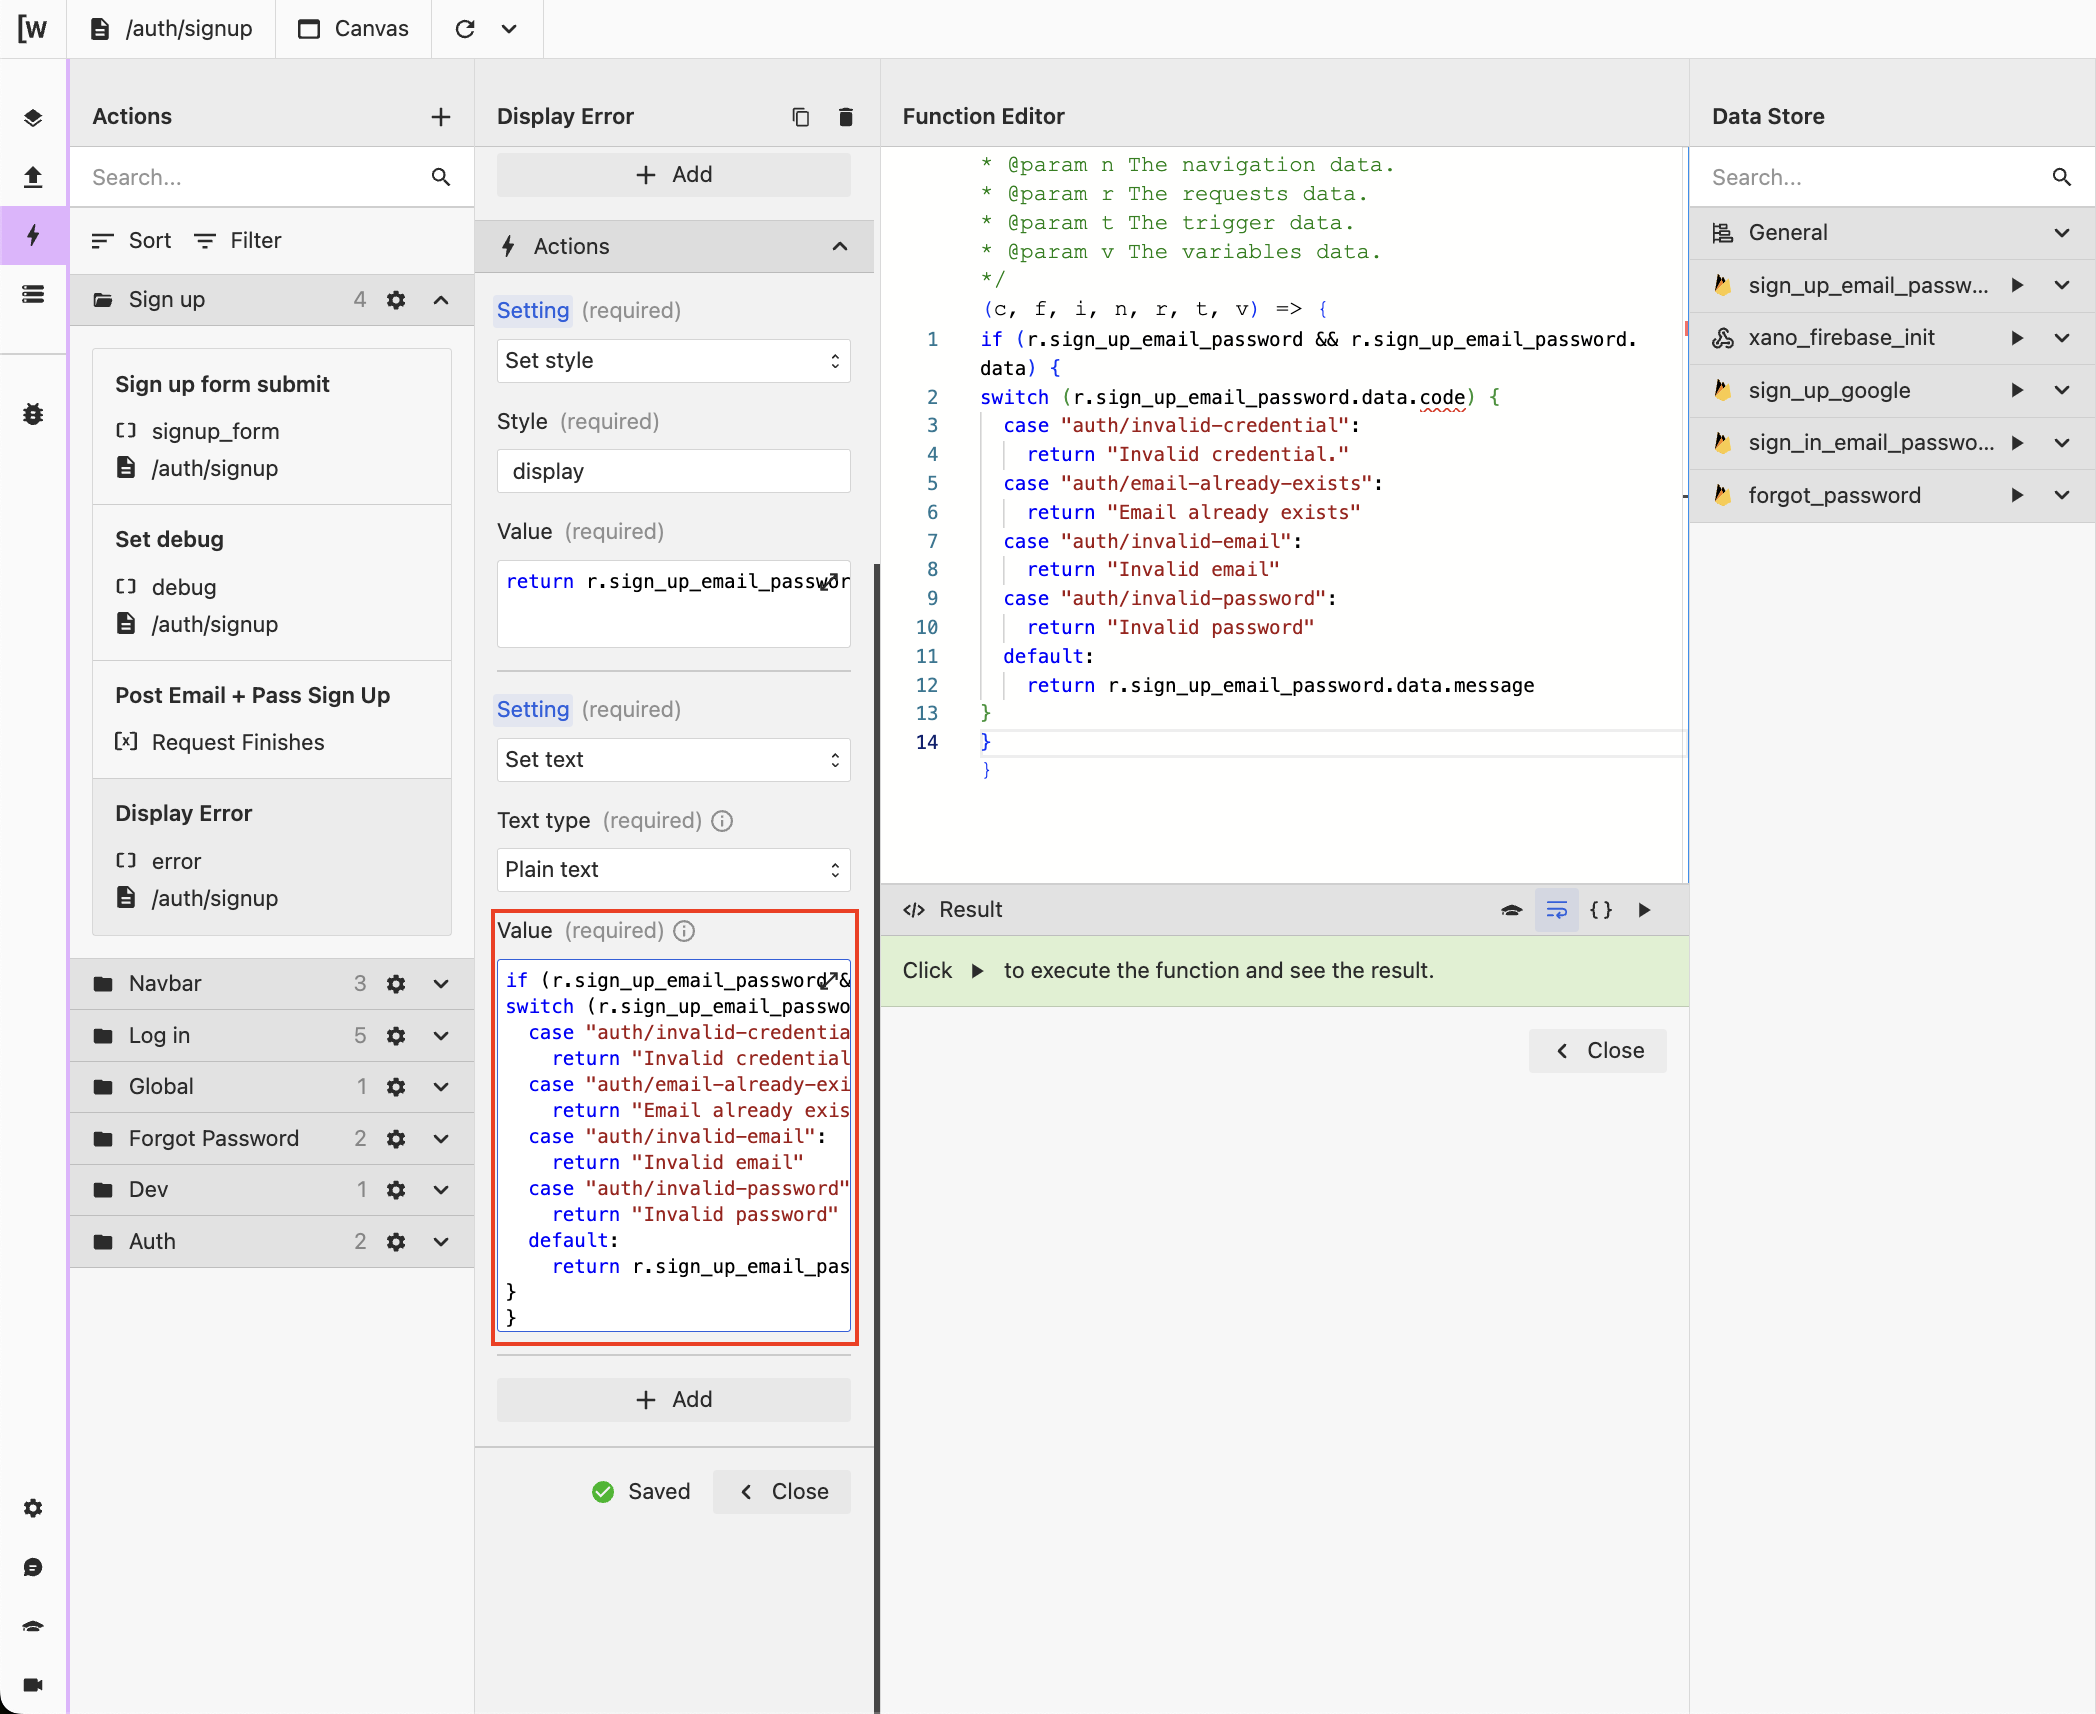This screenshot has height=1714, width=2096.
Task: Click the plus icon to add action
Action: coord(440,117)
